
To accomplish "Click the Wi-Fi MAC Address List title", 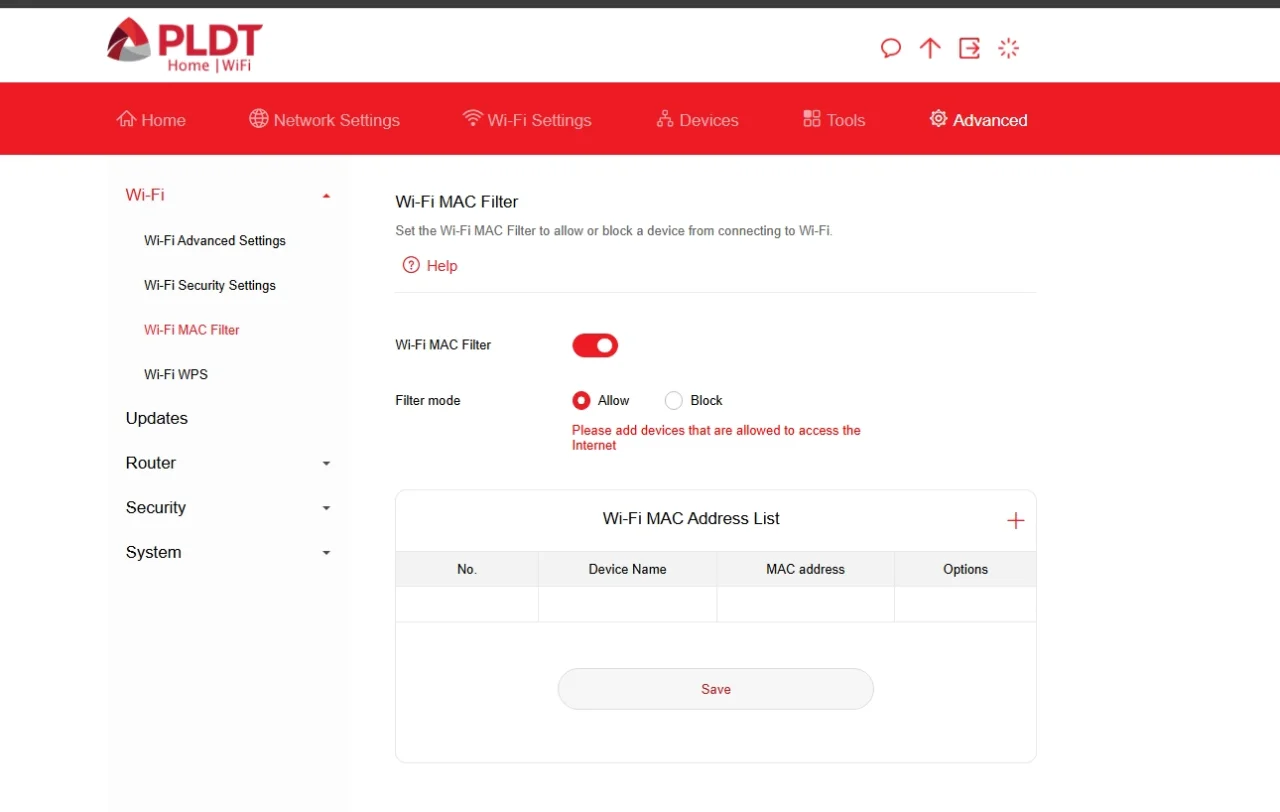I will (x=691, y=518).
